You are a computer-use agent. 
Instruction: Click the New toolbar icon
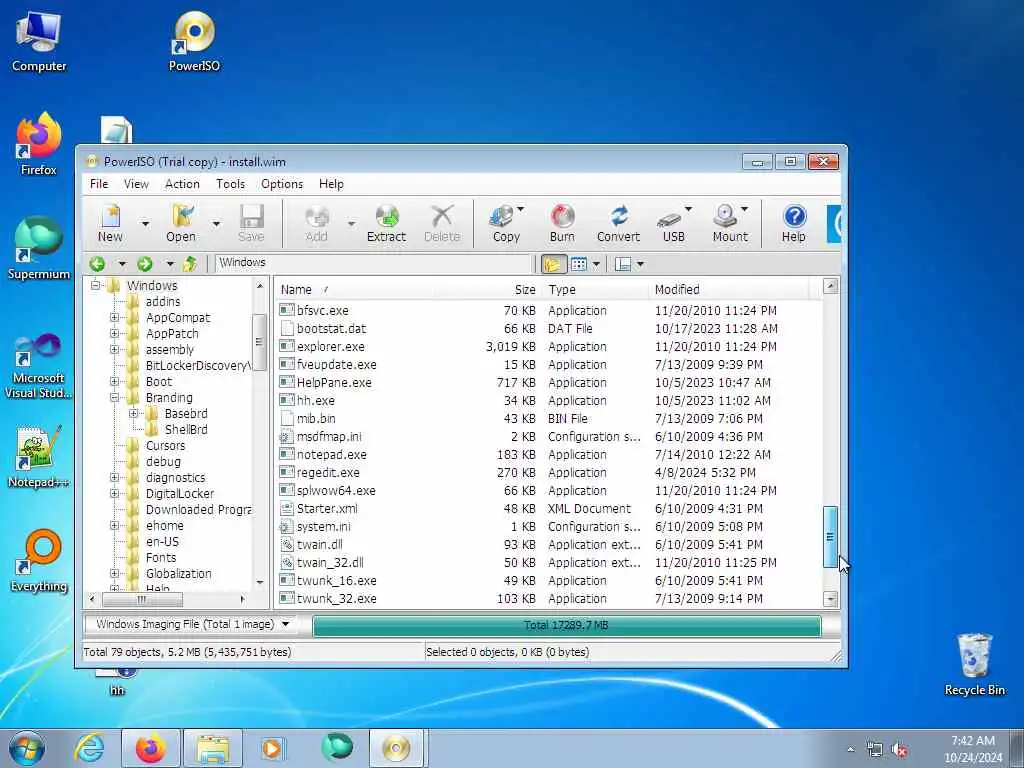110,223
